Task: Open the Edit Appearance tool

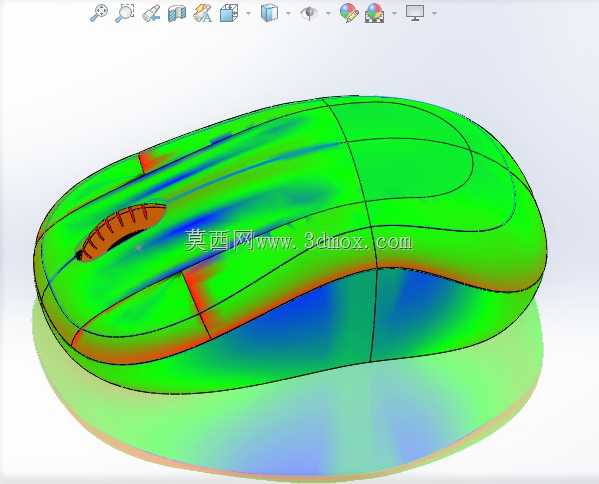Action: coord(349,13)
